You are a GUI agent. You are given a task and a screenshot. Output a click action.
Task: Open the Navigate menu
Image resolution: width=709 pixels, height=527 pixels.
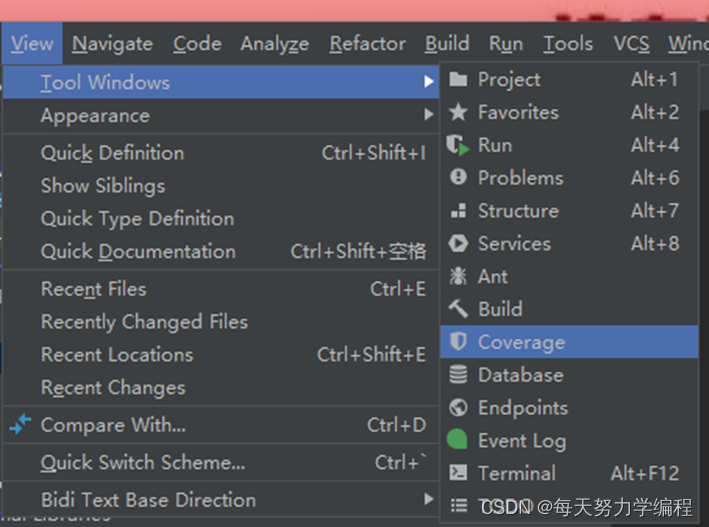113,44
